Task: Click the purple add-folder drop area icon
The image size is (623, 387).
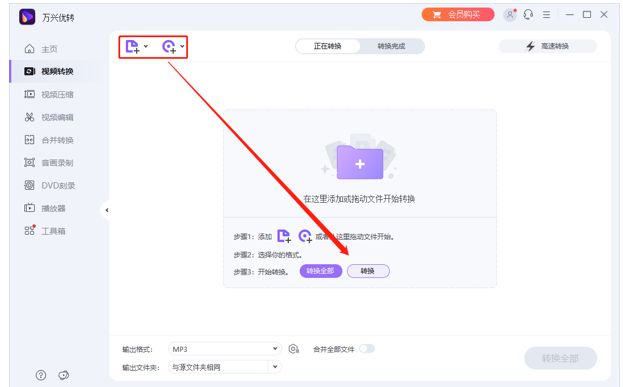Action: pos(360,162)
